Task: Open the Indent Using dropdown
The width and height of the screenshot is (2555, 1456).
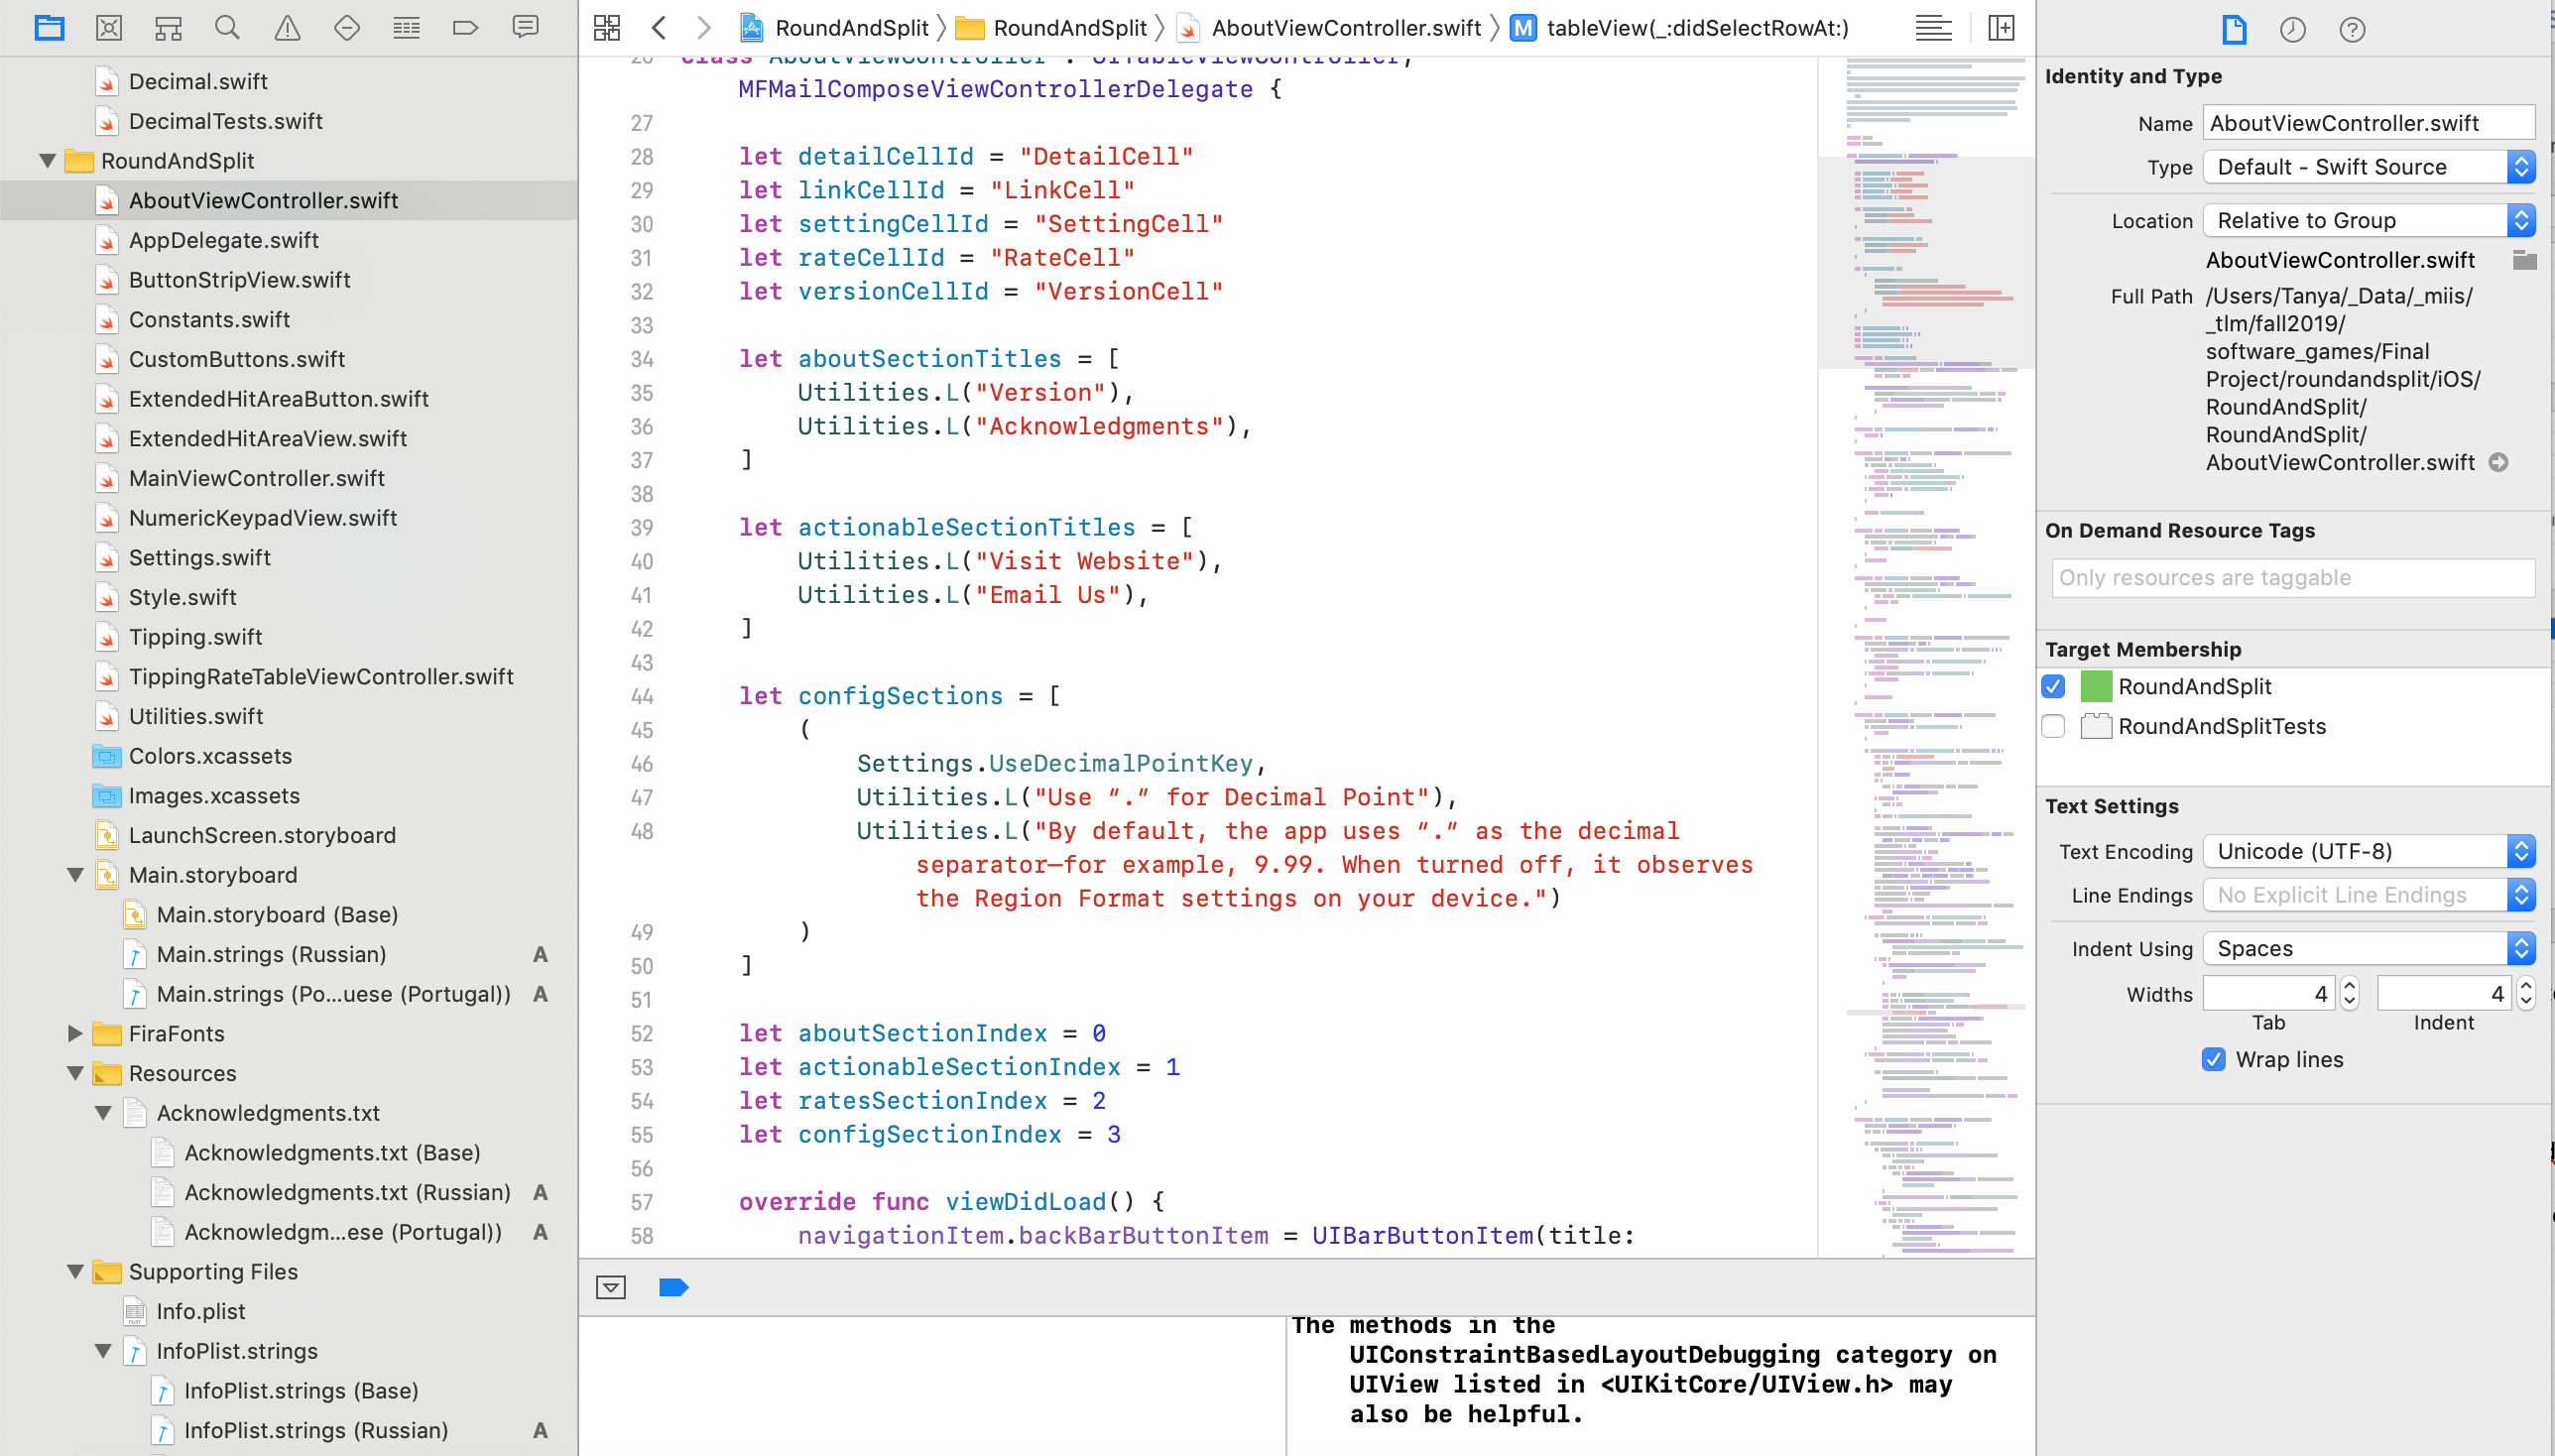Action: tap(2369, 948)
